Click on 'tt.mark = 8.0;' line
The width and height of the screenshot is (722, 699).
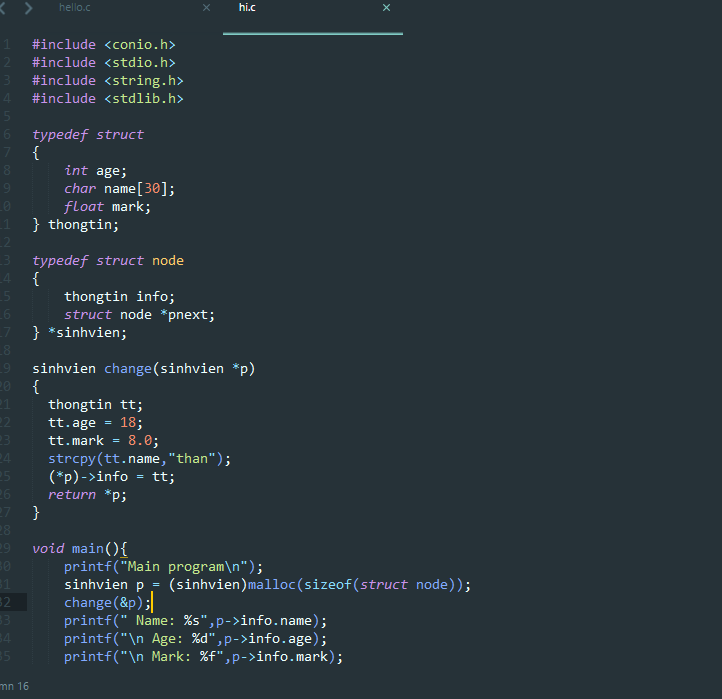click(x=104, y=441)
